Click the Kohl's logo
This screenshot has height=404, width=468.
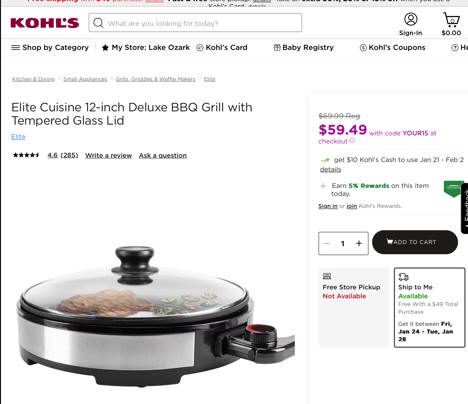point(45,23)
